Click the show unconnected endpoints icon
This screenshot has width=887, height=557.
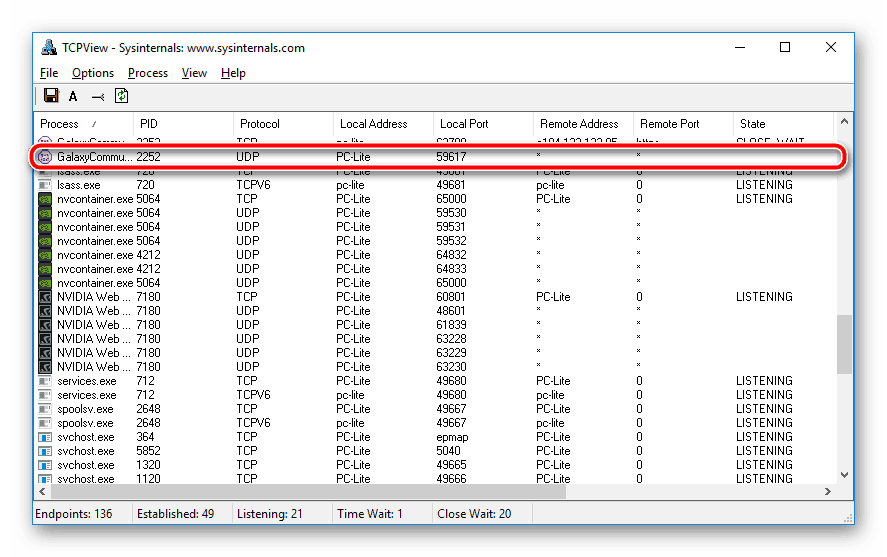(97, 96)
